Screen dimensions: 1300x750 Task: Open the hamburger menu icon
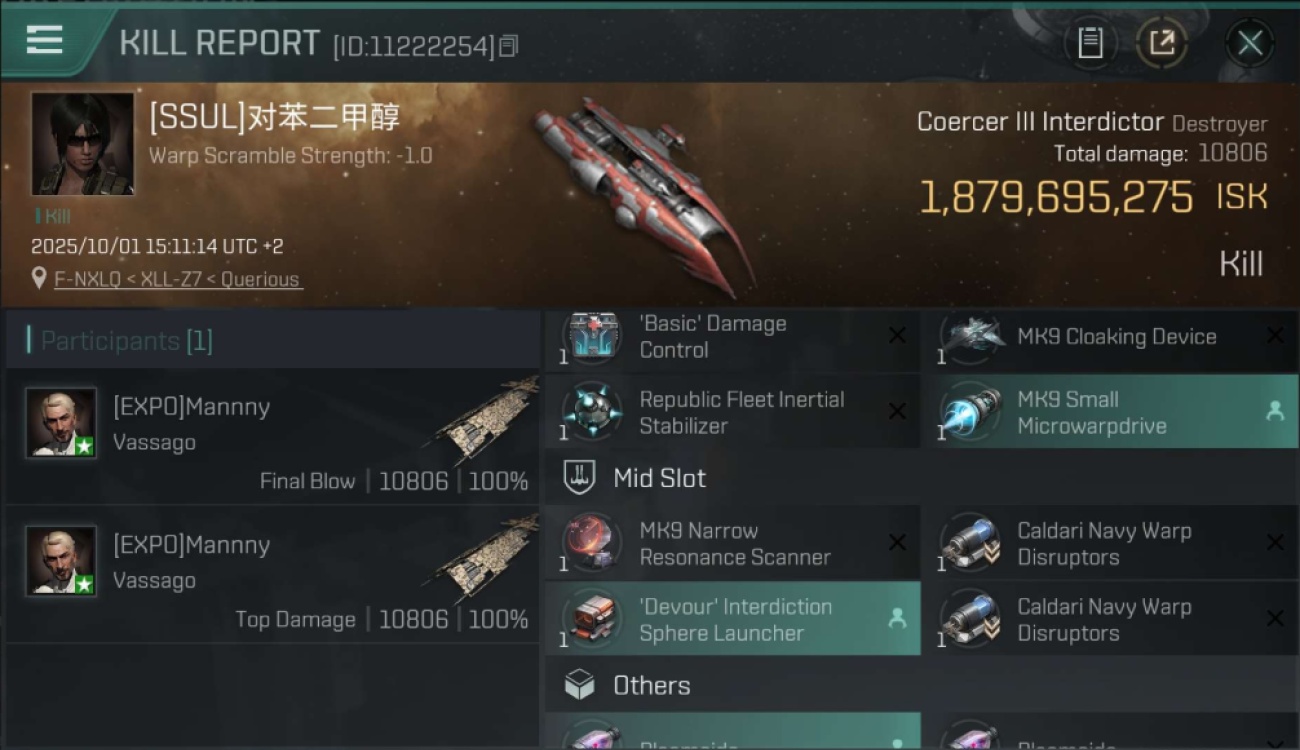pyautogui.click(x=44, y=40)
